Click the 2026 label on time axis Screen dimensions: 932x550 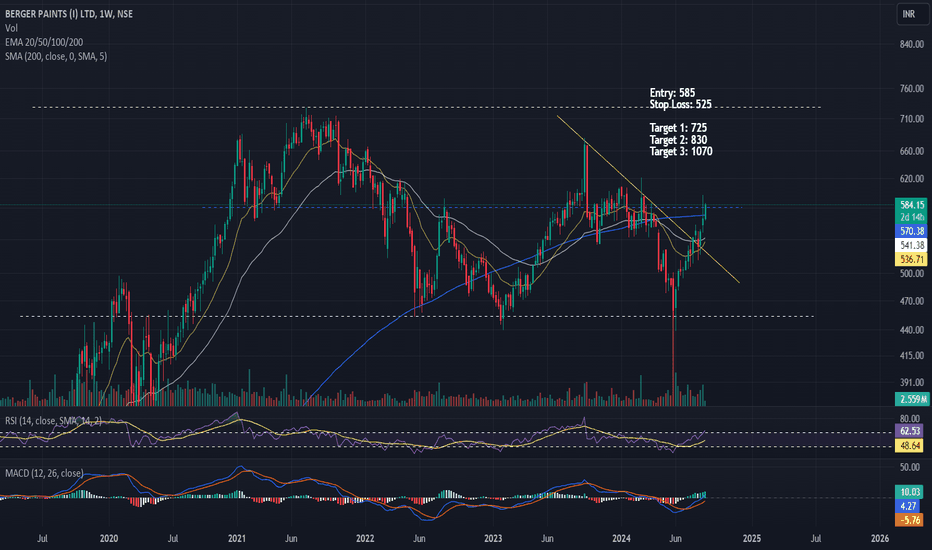point(880,539)
